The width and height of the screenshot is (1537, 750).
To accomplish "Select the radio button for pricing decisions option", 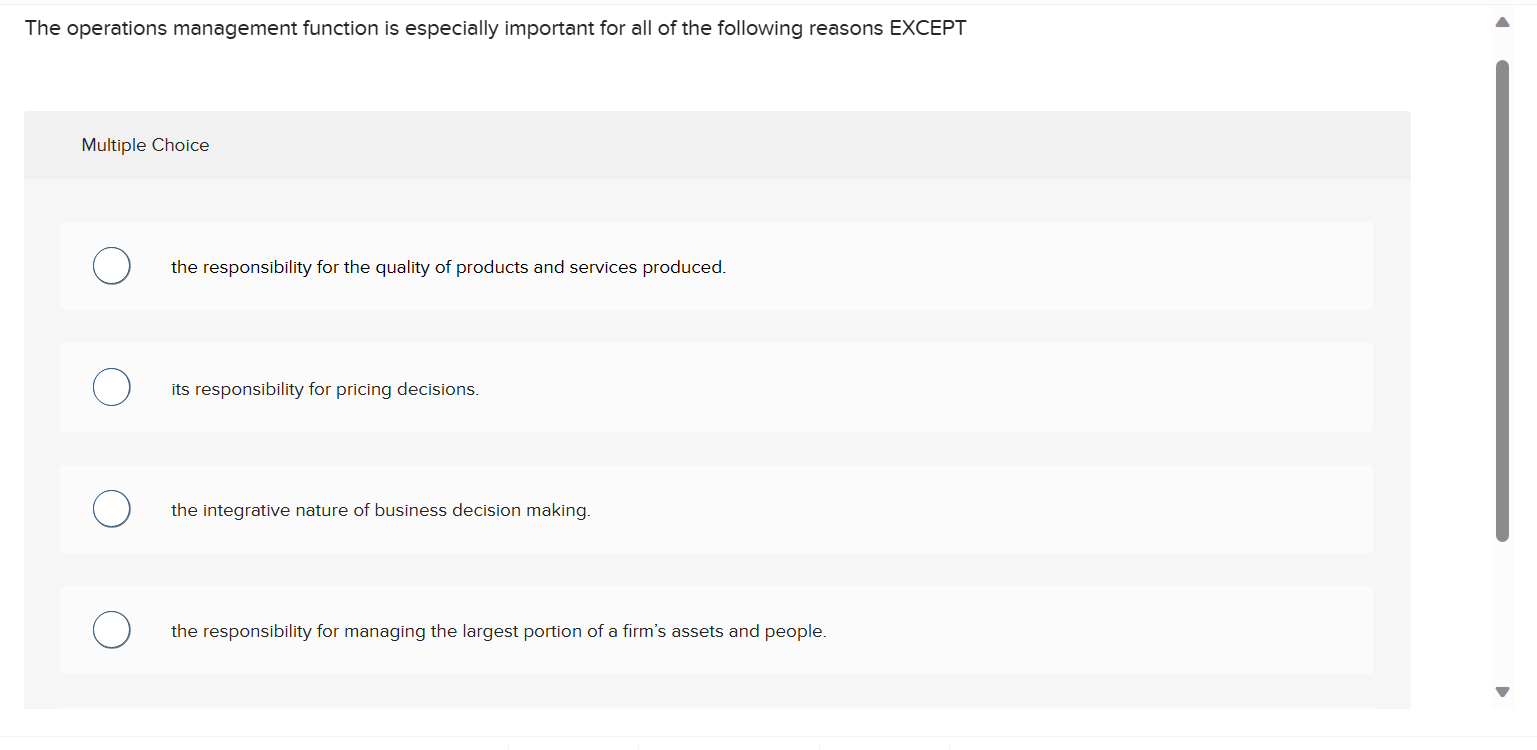I will 111,386.
